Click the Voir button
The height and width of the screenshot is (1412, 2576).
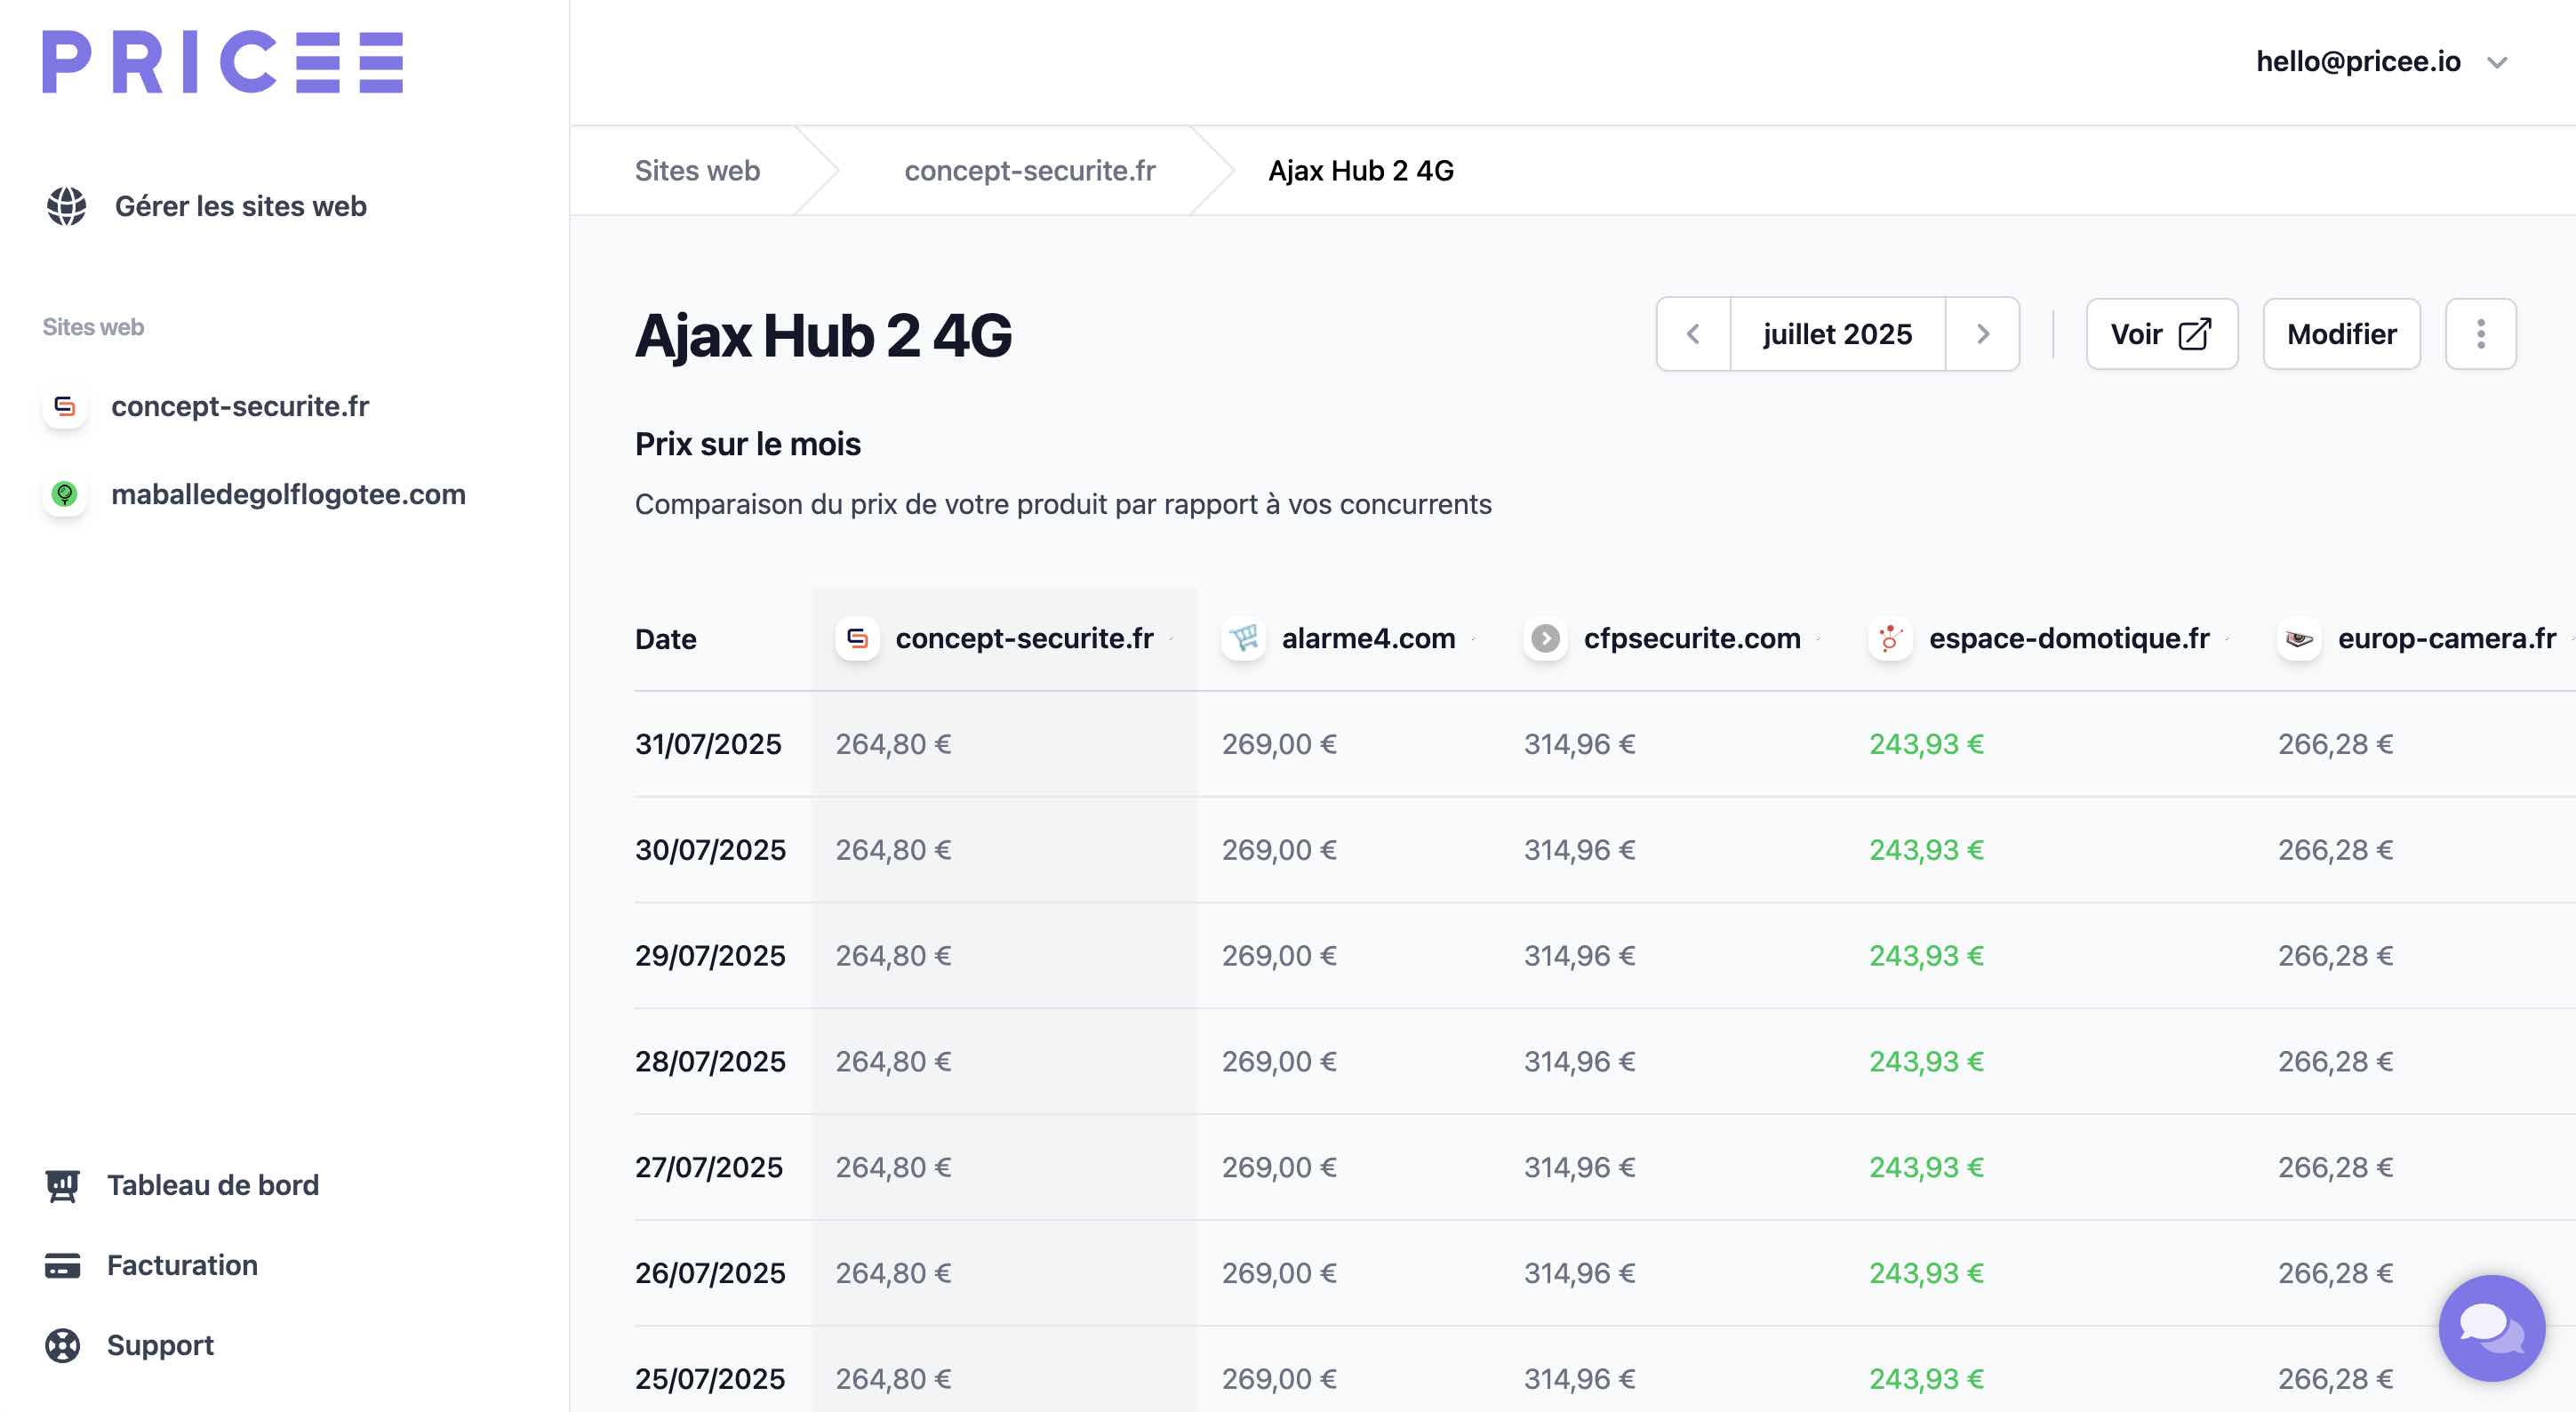[x=2161, y=334]
